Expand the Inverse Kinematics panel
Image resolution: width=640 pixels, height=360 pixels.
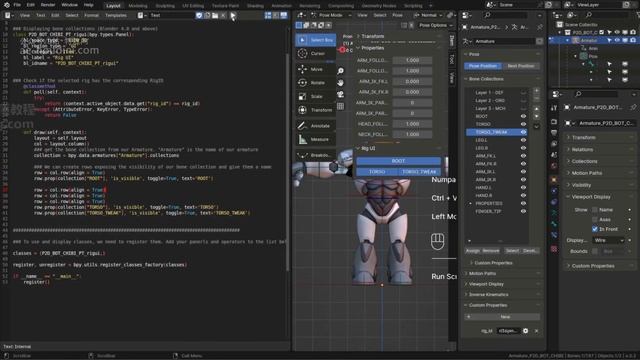502,295
